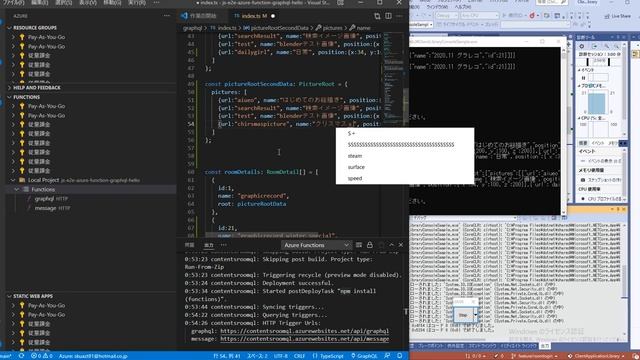Collapse the CPU graph in Diagnostic Tools
Viewport: 640px width, 360px height.
point(579,118)
